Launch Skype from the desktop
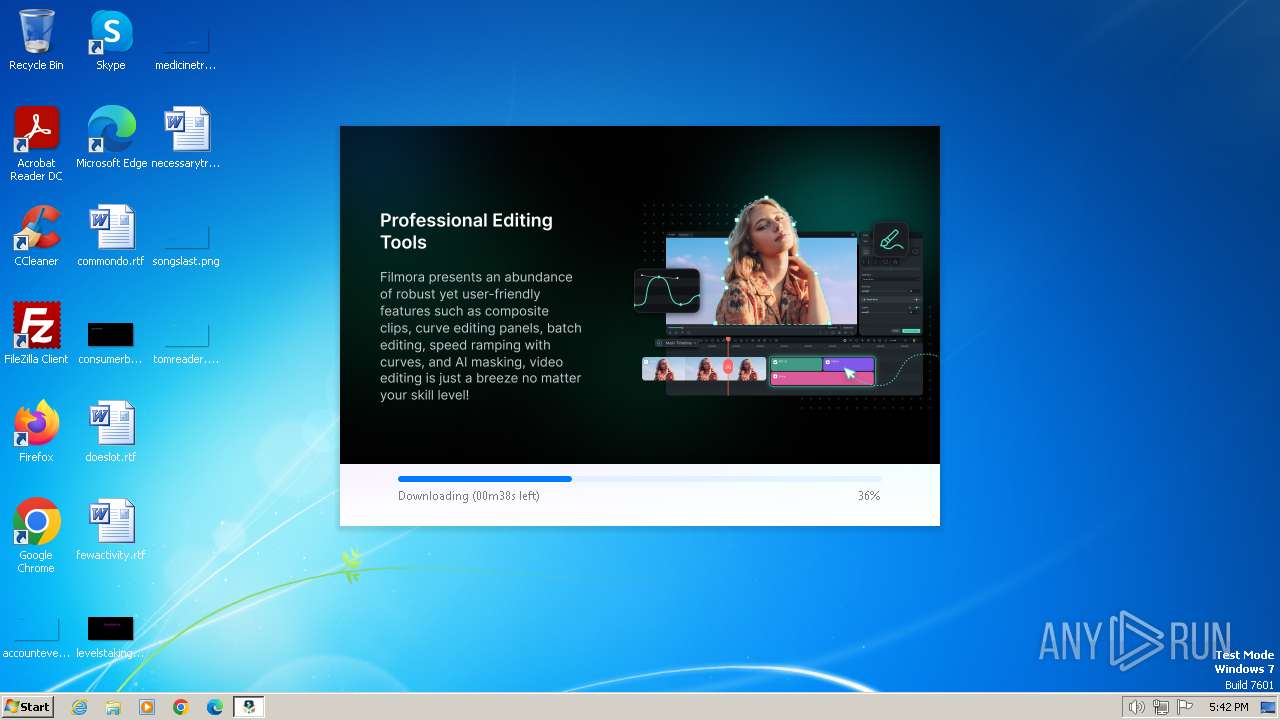The height and width of the screenshot is (720, 1280). [x=111, y=41]
